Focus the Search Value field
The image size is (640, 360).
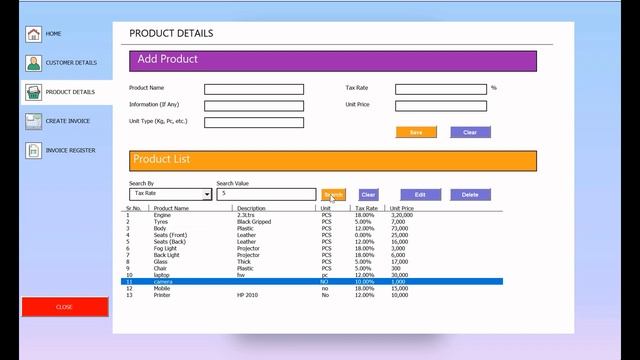pyautogui.click(x=266, y=194)
